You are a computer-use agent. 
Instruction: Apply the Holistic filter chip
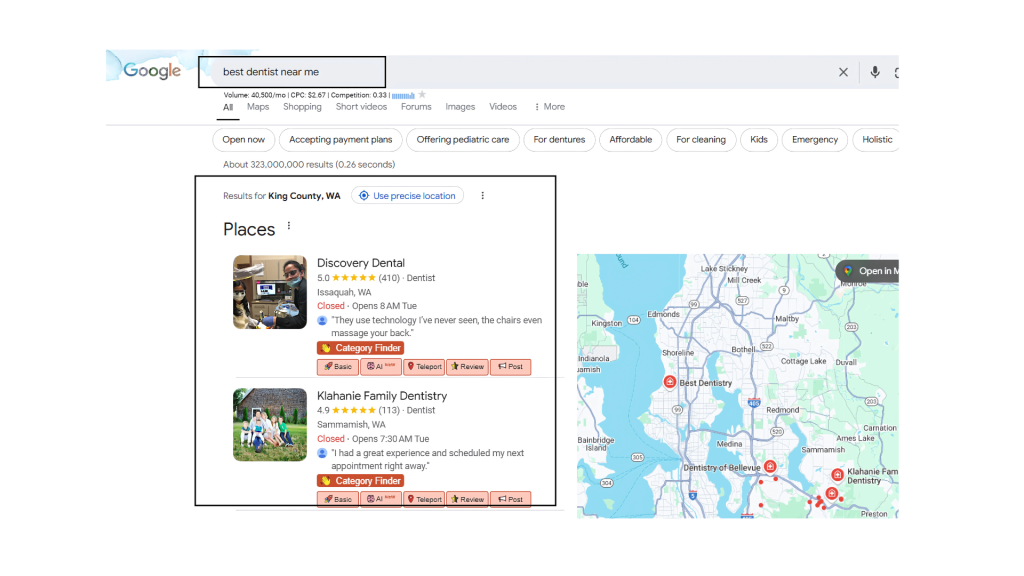(877, 140)
